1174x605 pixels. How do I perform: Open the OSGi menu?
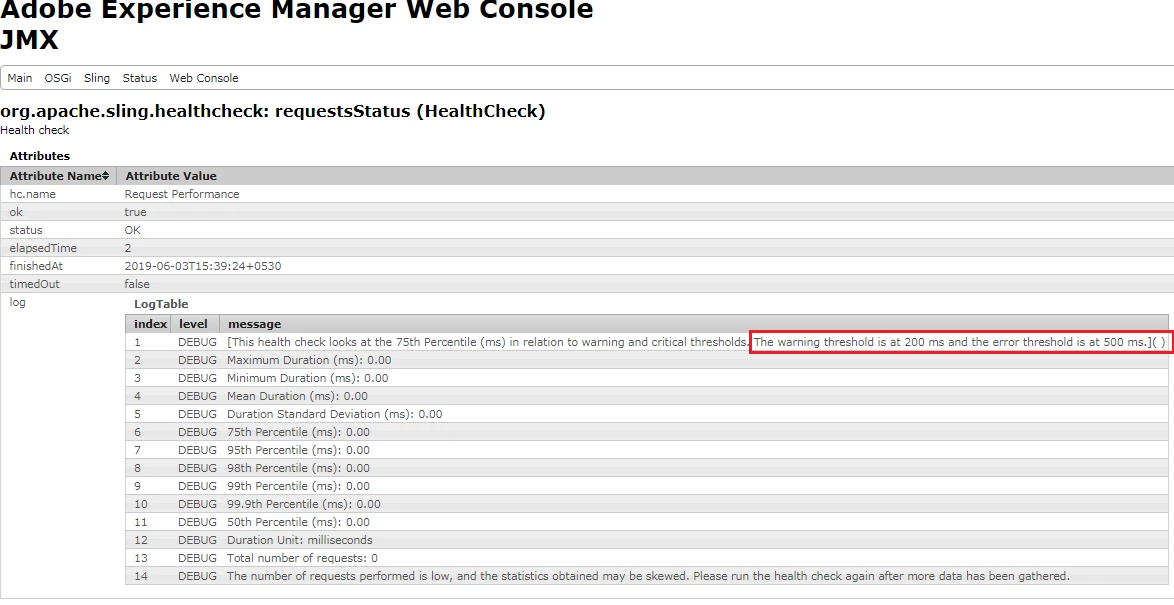point(58,78)
